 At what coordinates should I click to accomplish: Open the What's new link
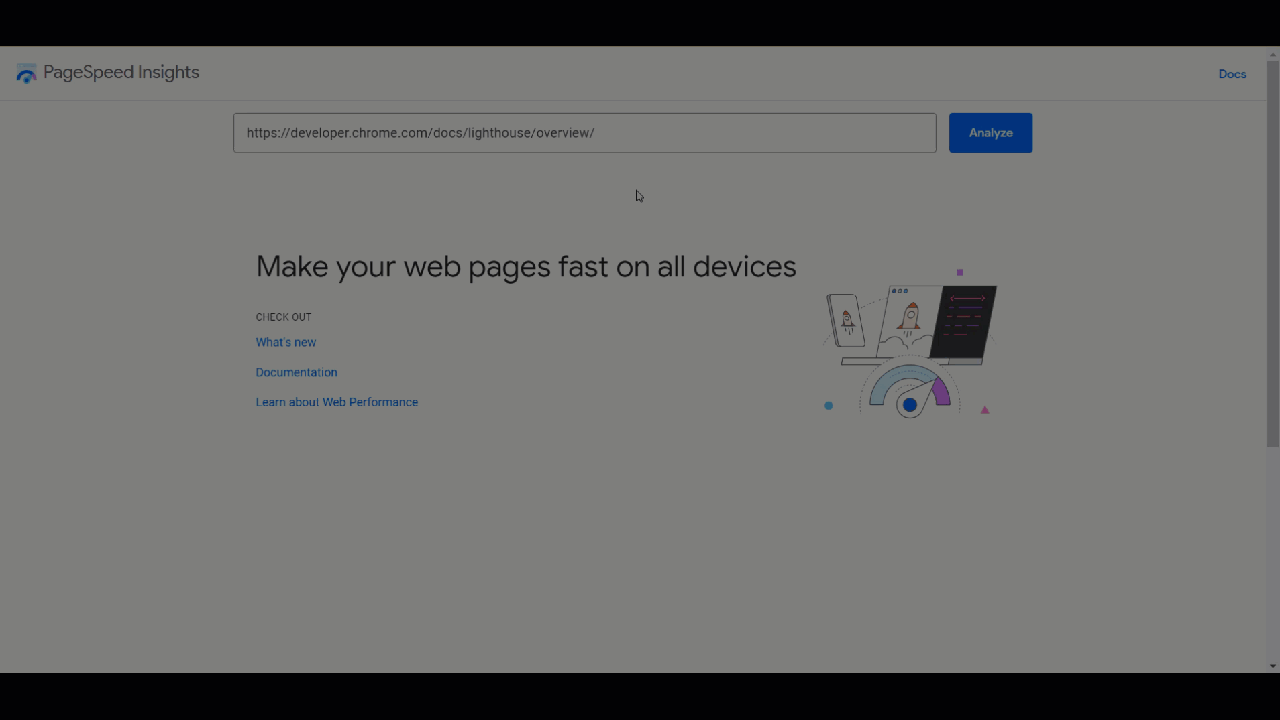(x=286, y=342)
